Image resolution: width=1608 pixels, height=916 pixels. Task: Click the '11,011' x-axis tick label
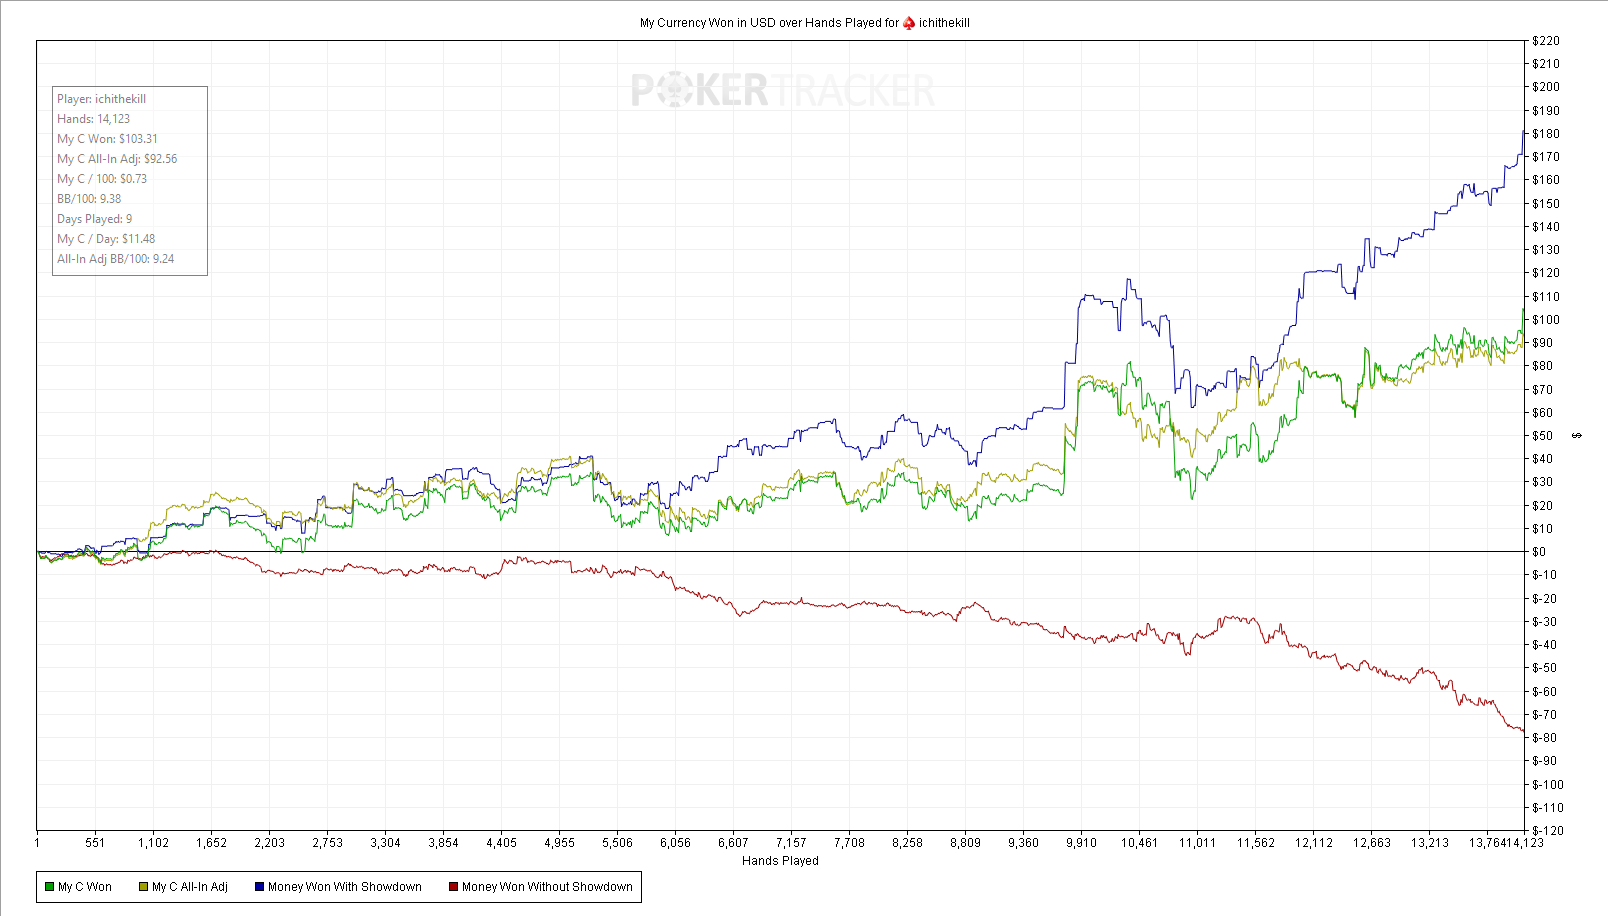[1197, 843]
